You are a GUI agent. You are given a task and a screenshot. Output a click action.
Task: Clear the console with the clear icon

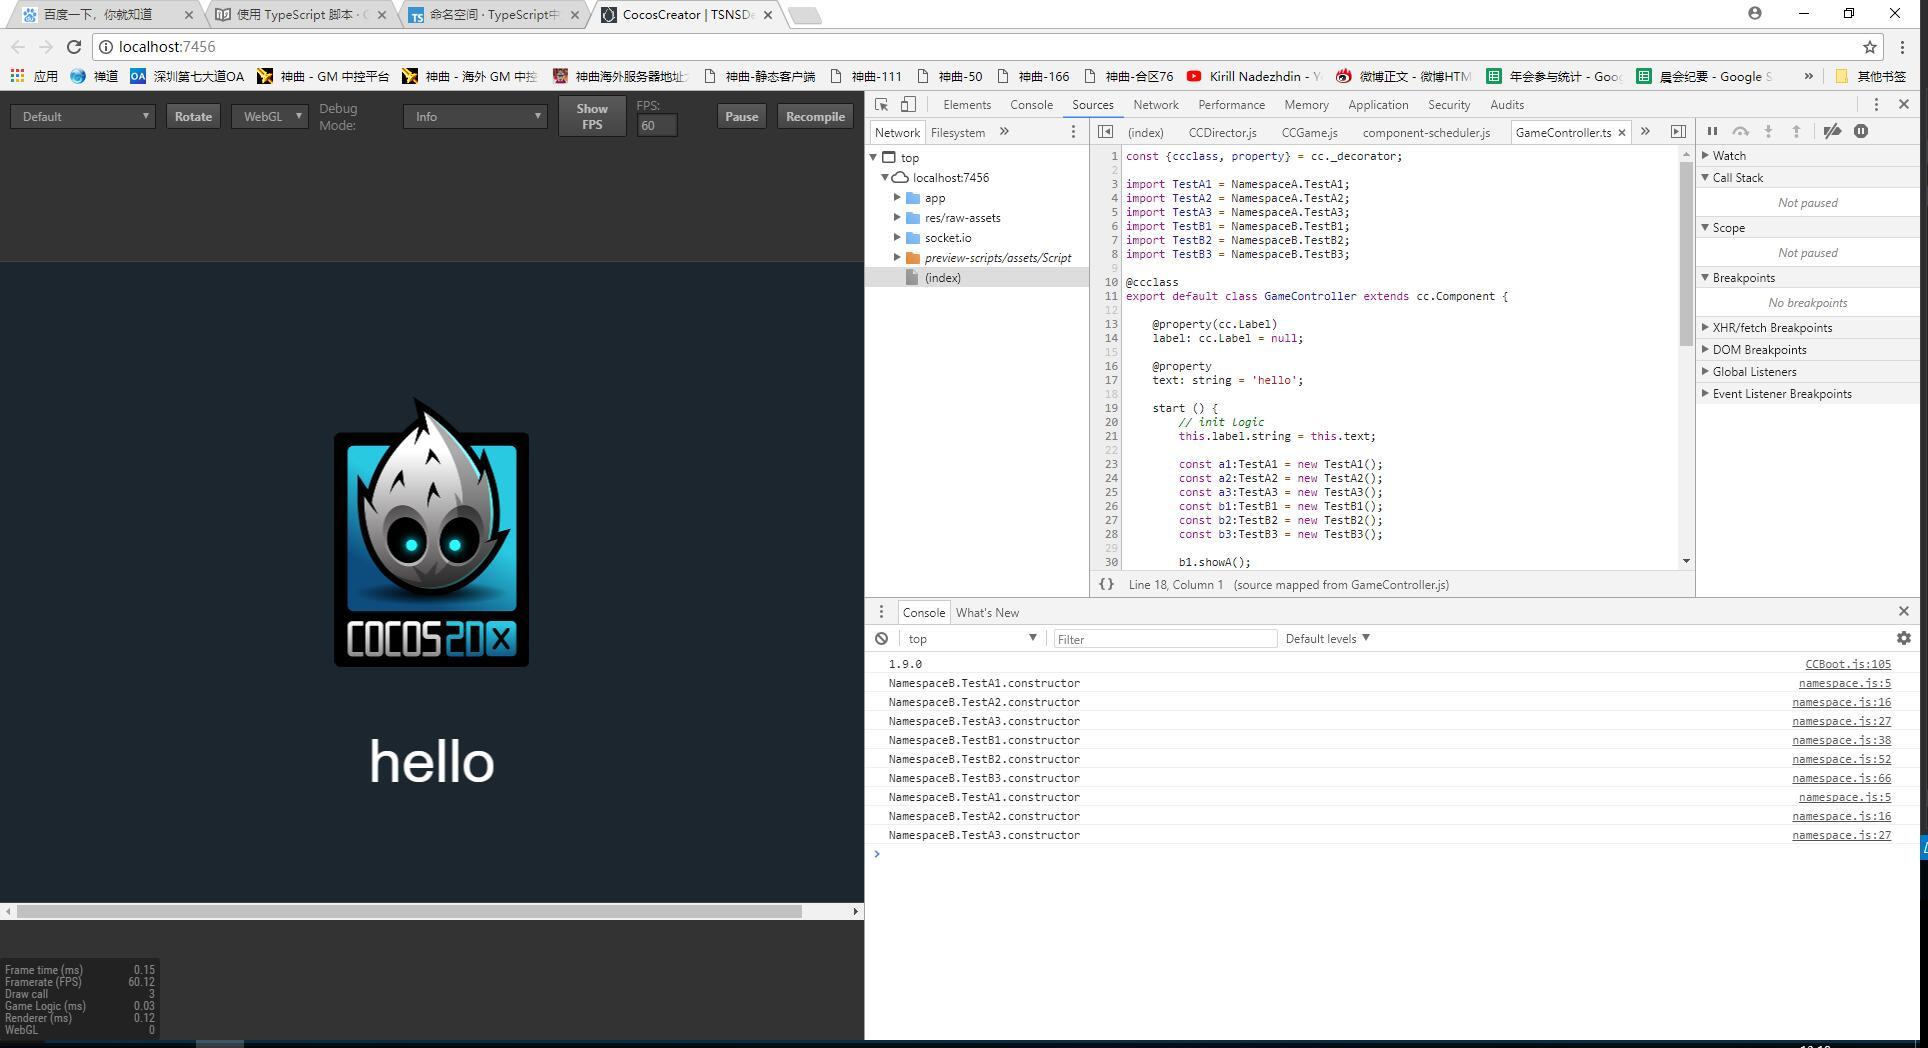(881, 639)
